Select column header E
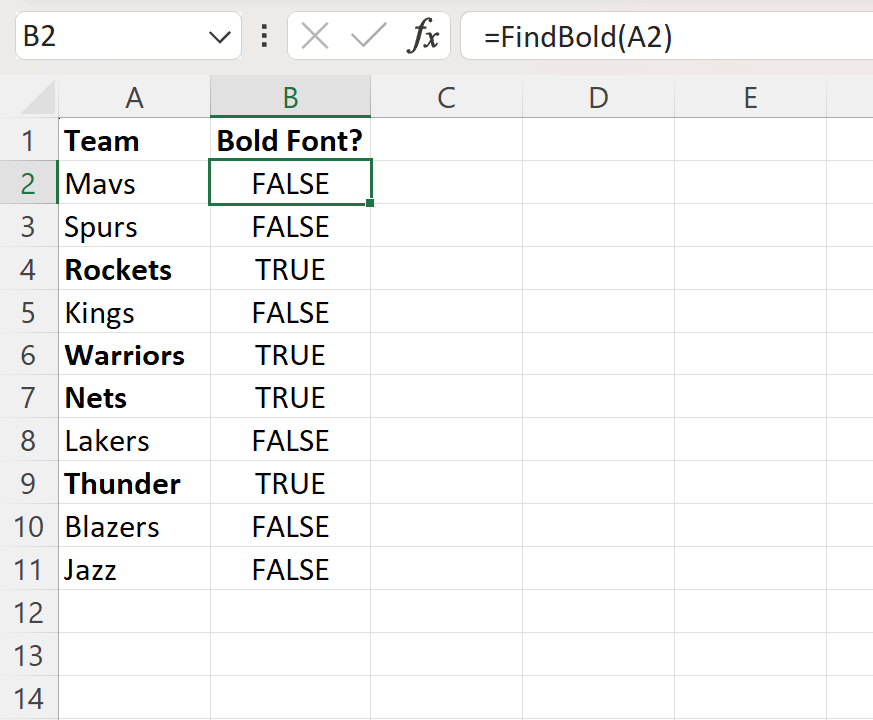This screenshot has height=720, width=873. click(750, 97)
